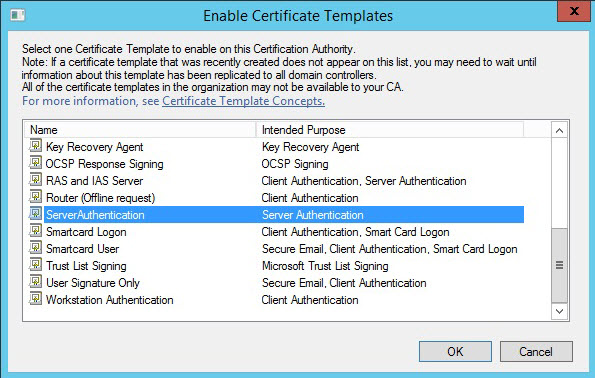Viewport: 595px width, 378px height.
Task: Sort by the Intended Purpose column header
Action: point(390,130)
